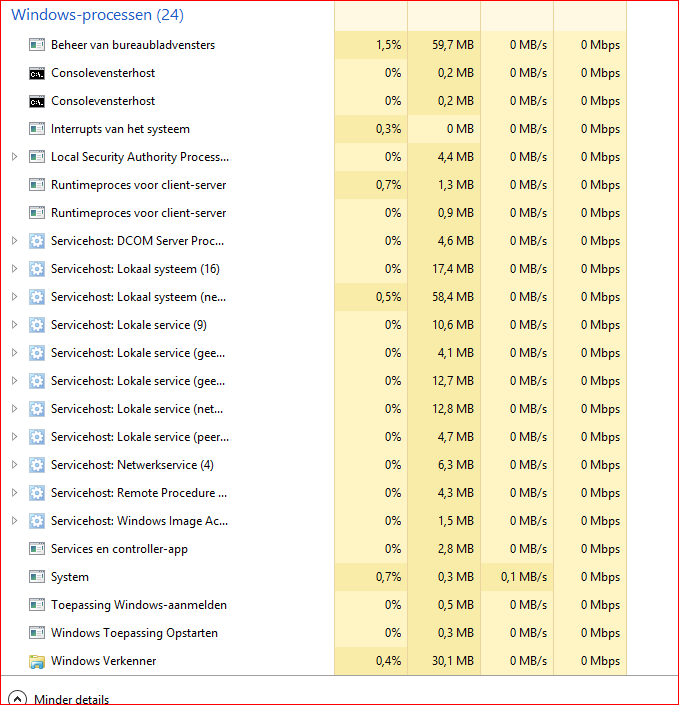Click the Windows Verkenner folder icon
Screen dimensions: 679x705
(37, 661)
